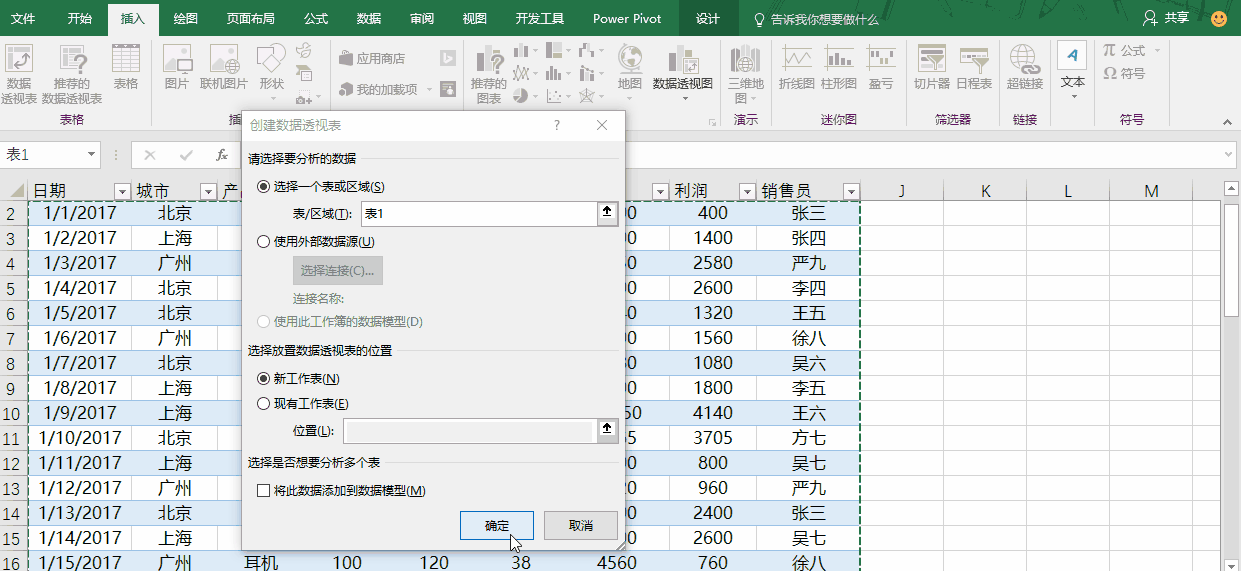Check 将此数据添加到数据模型 checkbox

point(264,491)
